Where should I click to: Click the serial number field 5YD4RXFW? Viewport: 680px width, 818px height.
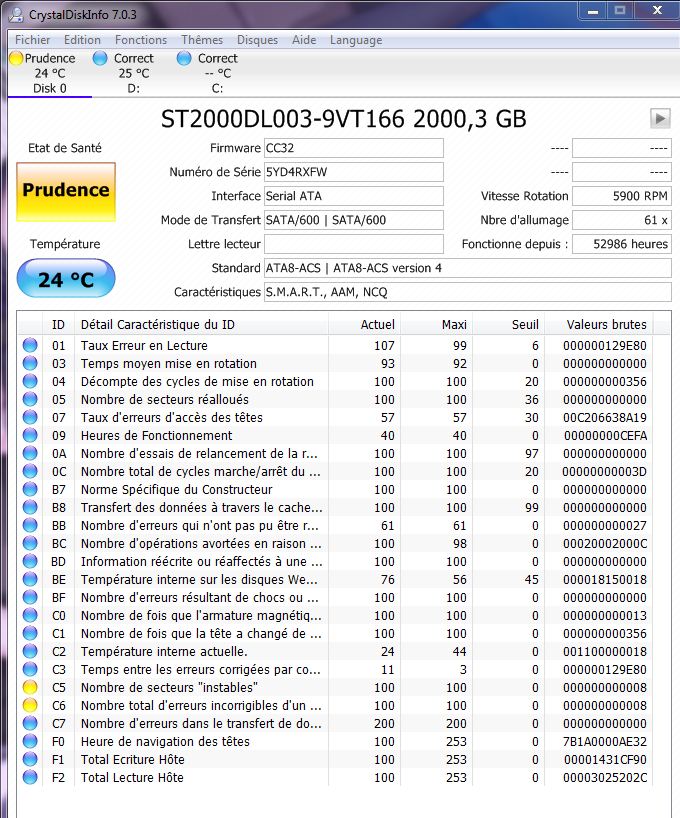coord(354,172)
